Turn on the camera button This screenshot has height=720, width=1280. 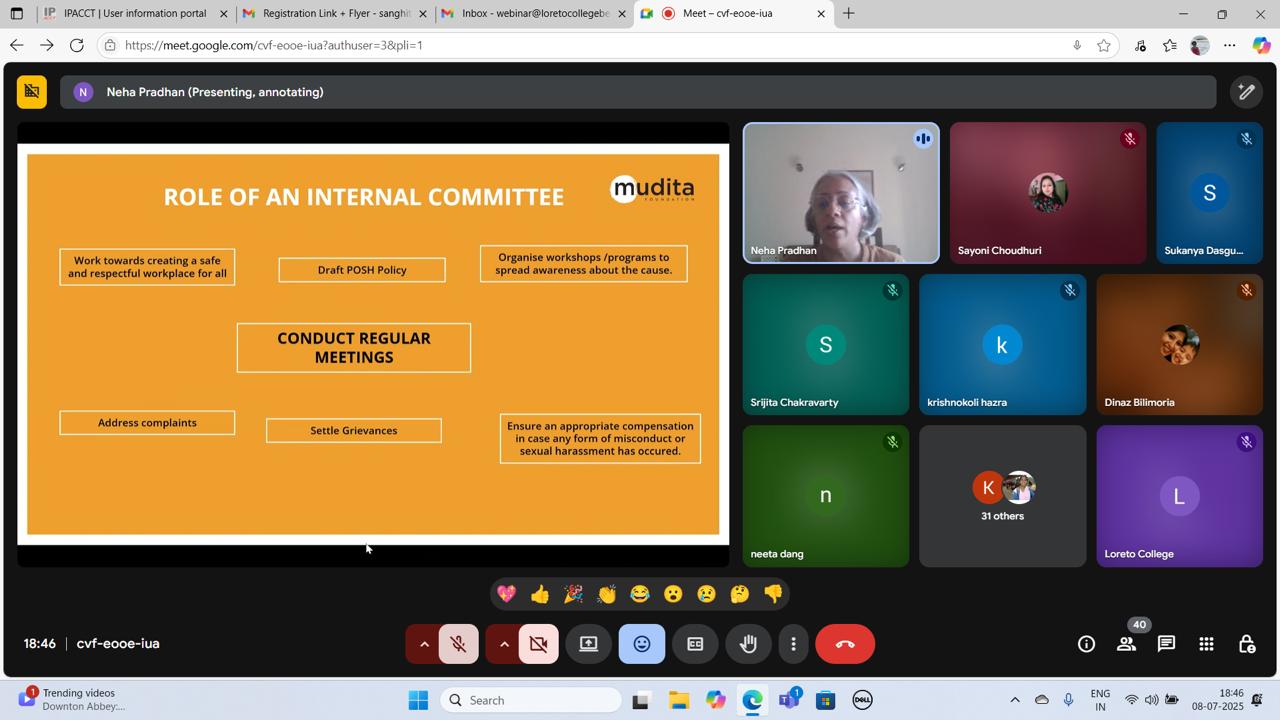[539, 644]
